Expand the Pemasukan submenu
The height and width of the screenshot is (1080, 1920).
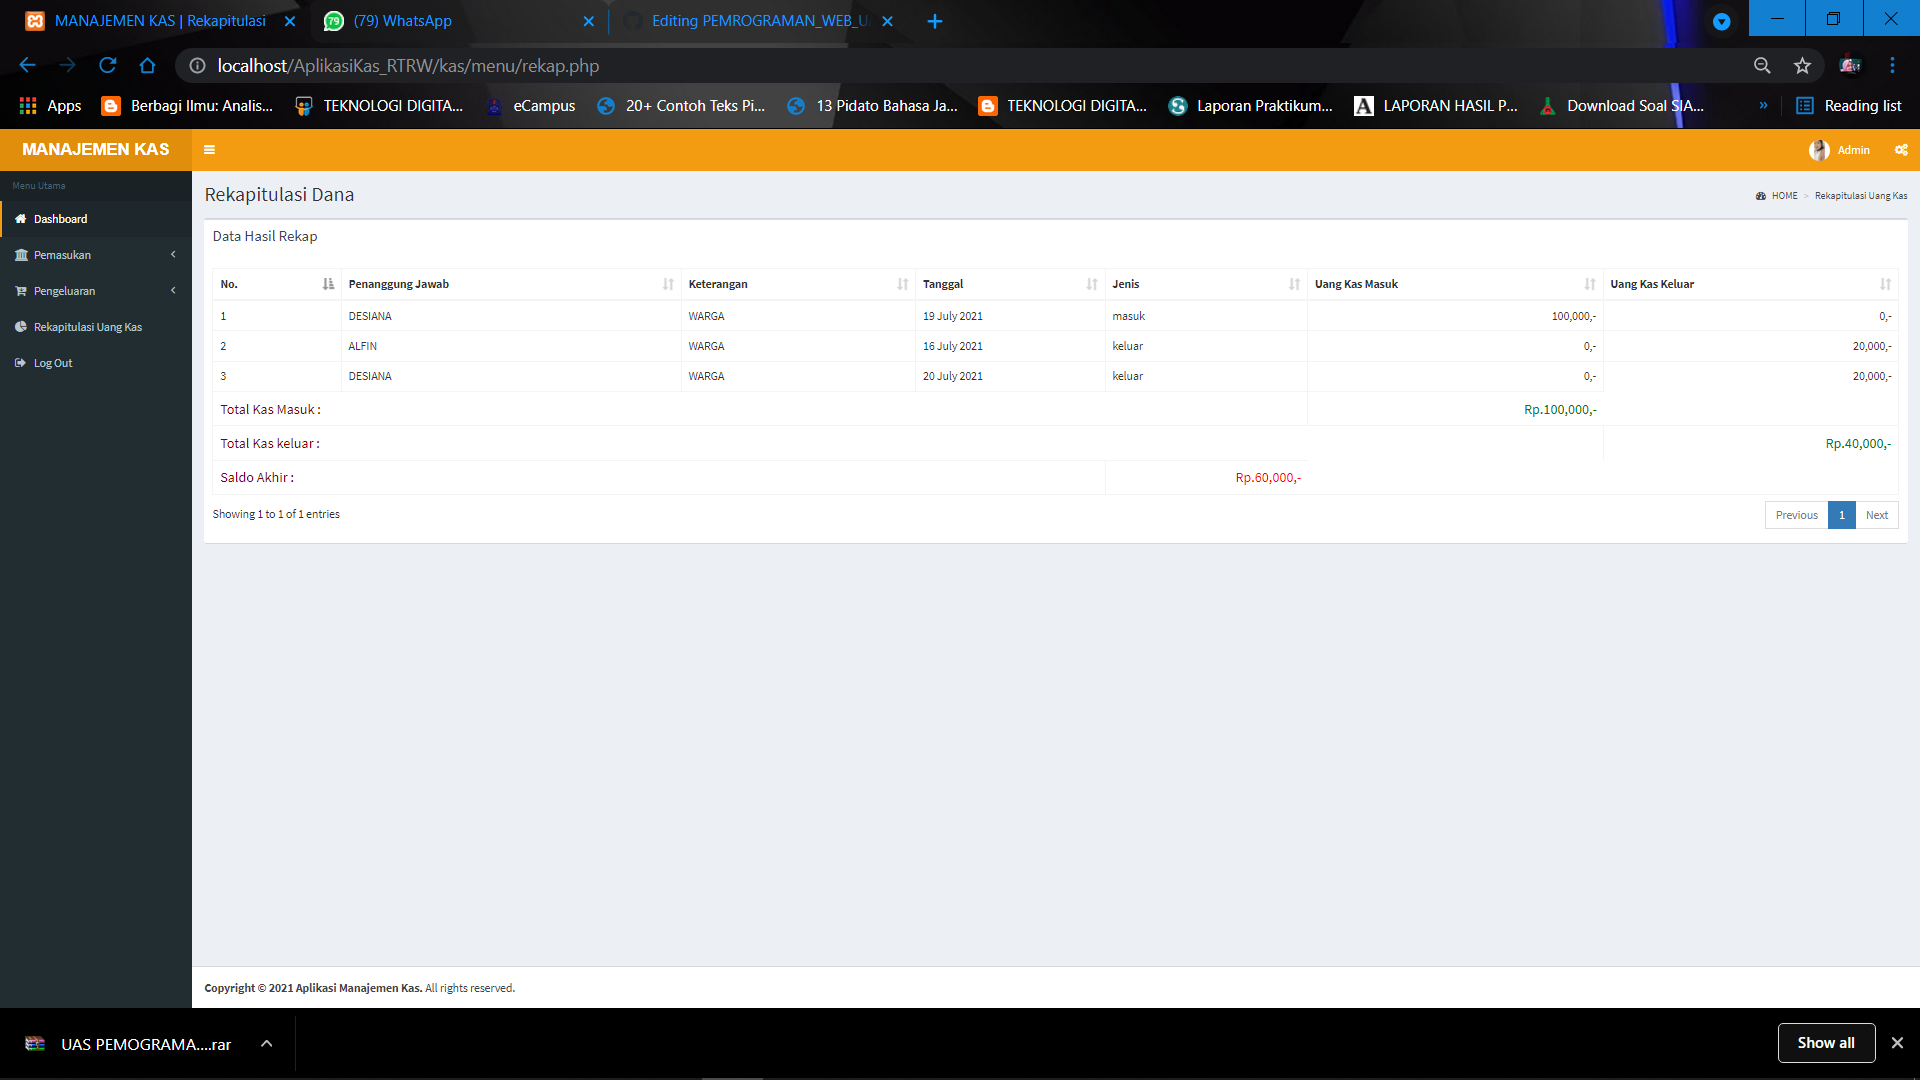click(172, 254)
